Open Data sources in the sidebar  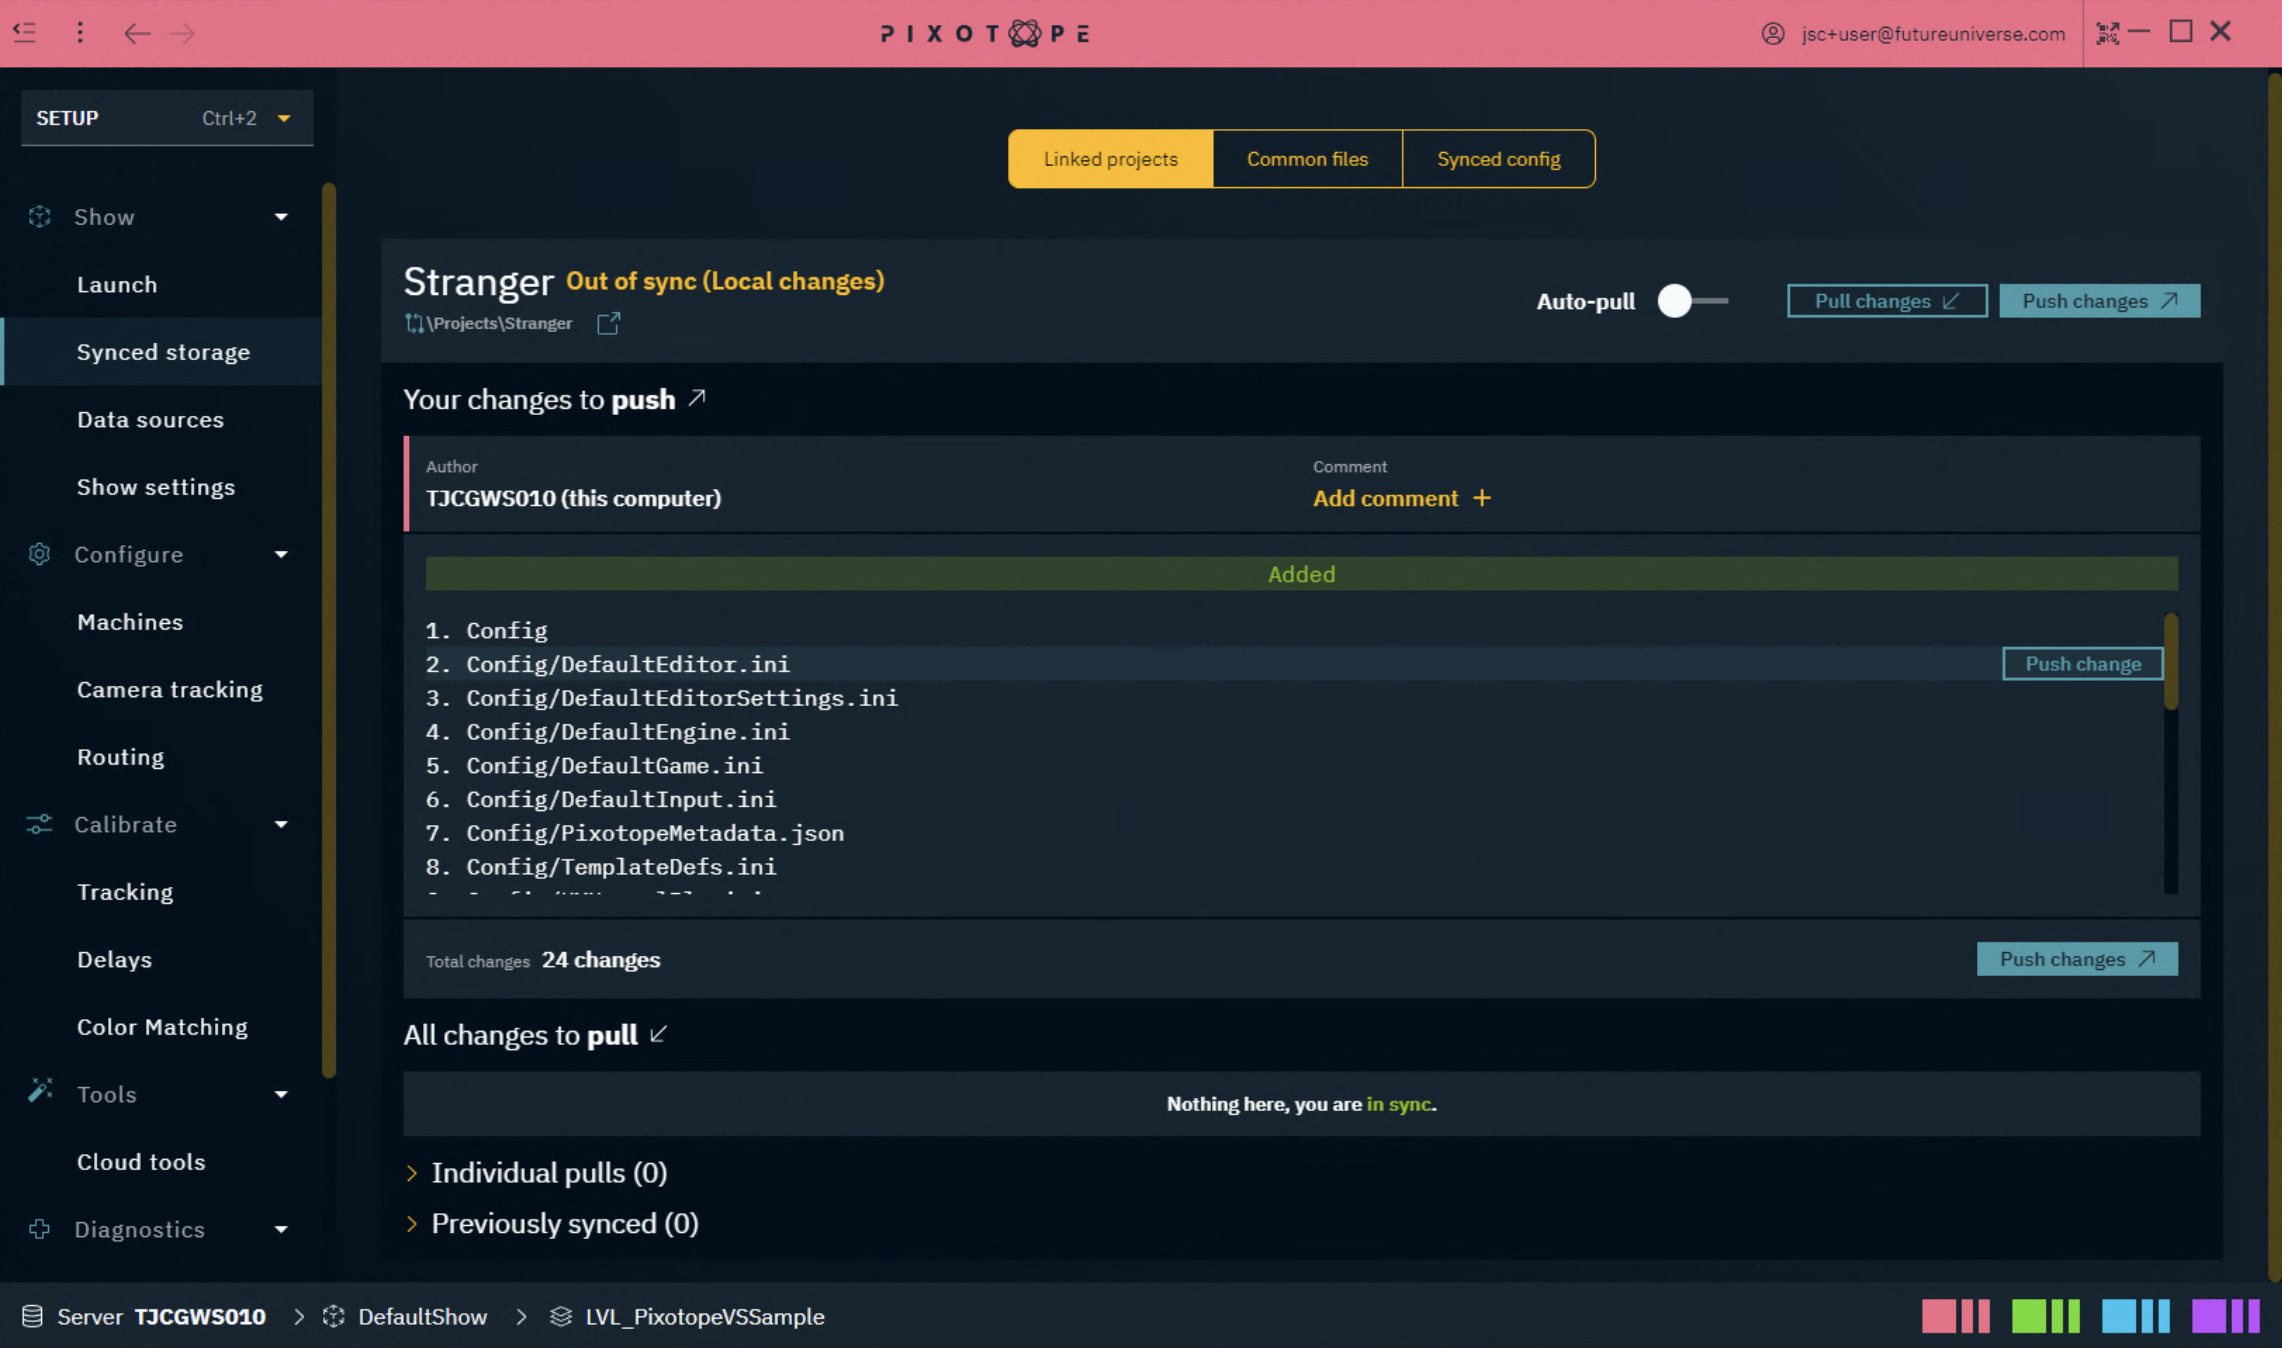coord(162,419)
